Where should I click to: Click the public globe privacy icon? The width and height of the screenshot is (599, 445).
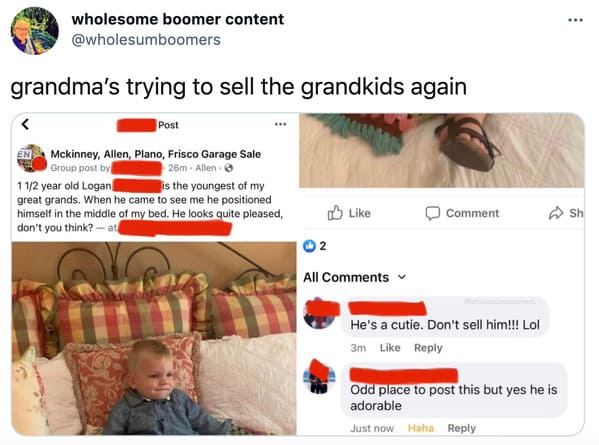(x=228, y=168)
